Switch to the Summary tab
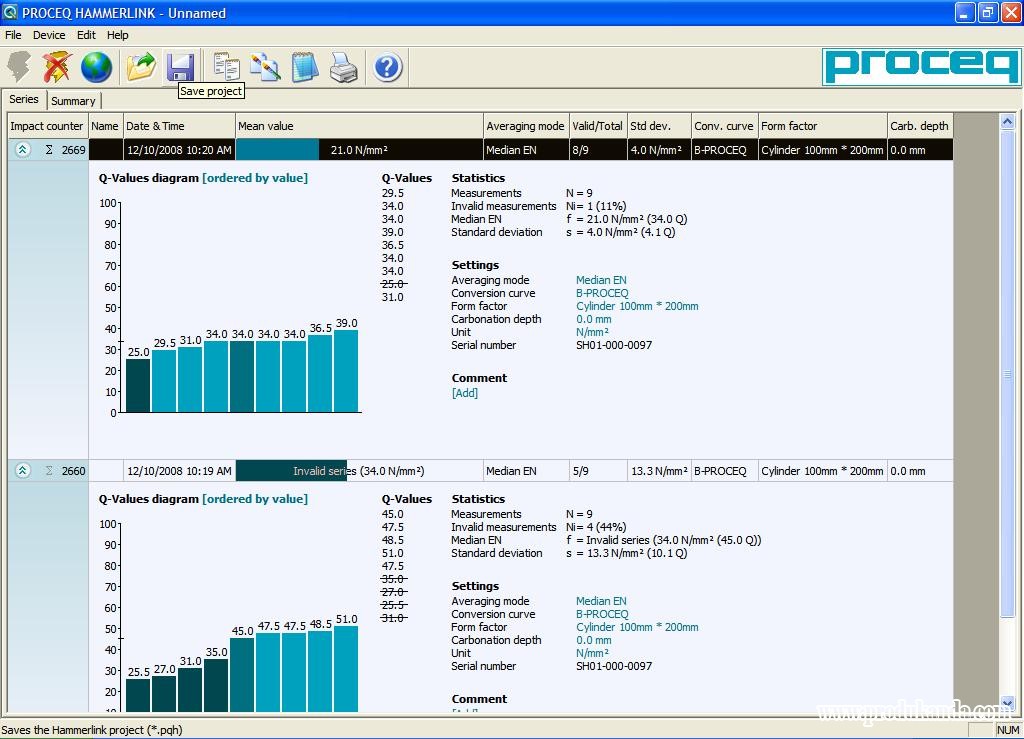 point(73,101)
